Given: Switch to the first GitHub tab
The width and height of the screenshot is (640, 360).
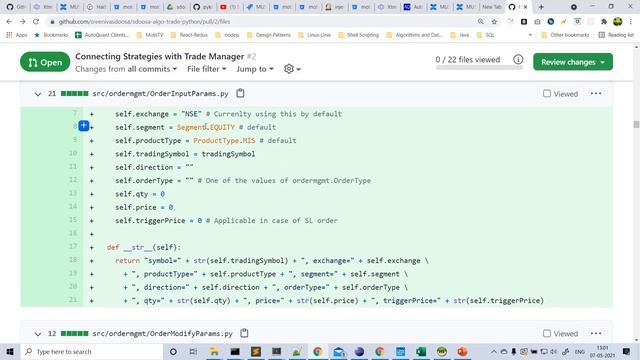Looking at the screenshot, I should point(15,7).
